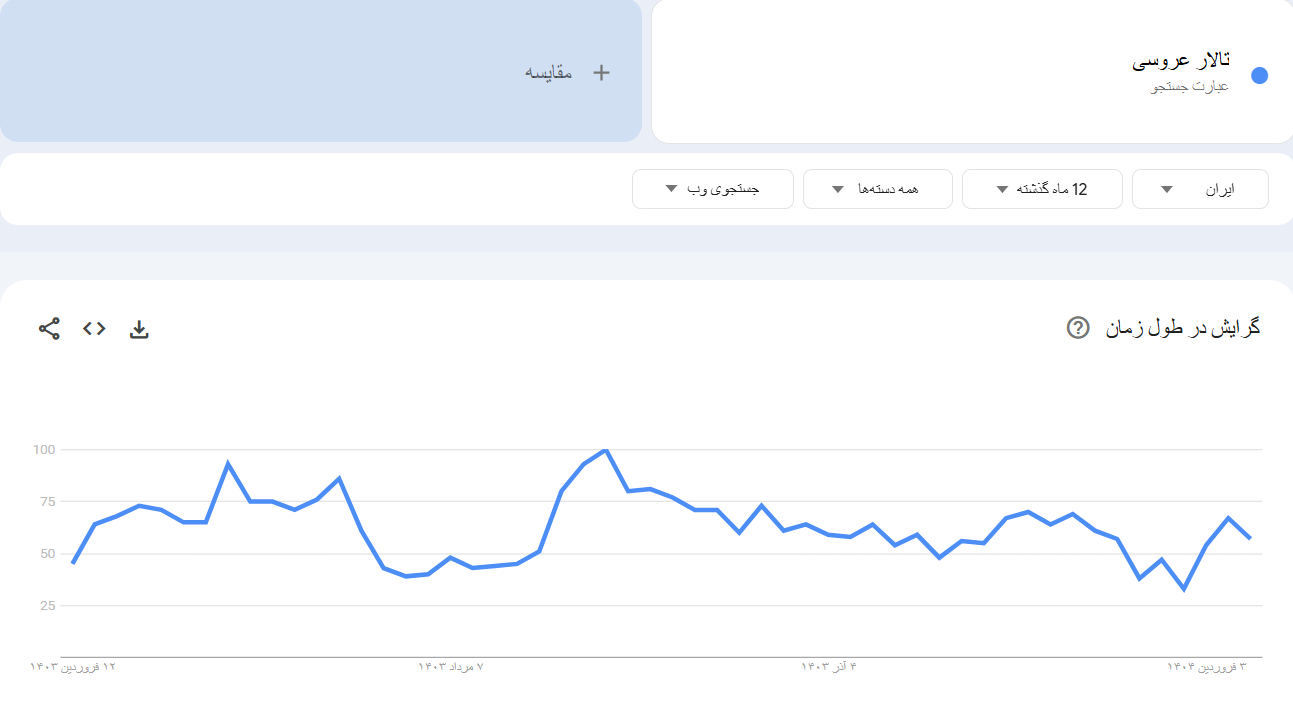Click the ۳ فروردین ۱۴۰۴ axis label
Screen dimensions: 1293x706
point(1206,666)
